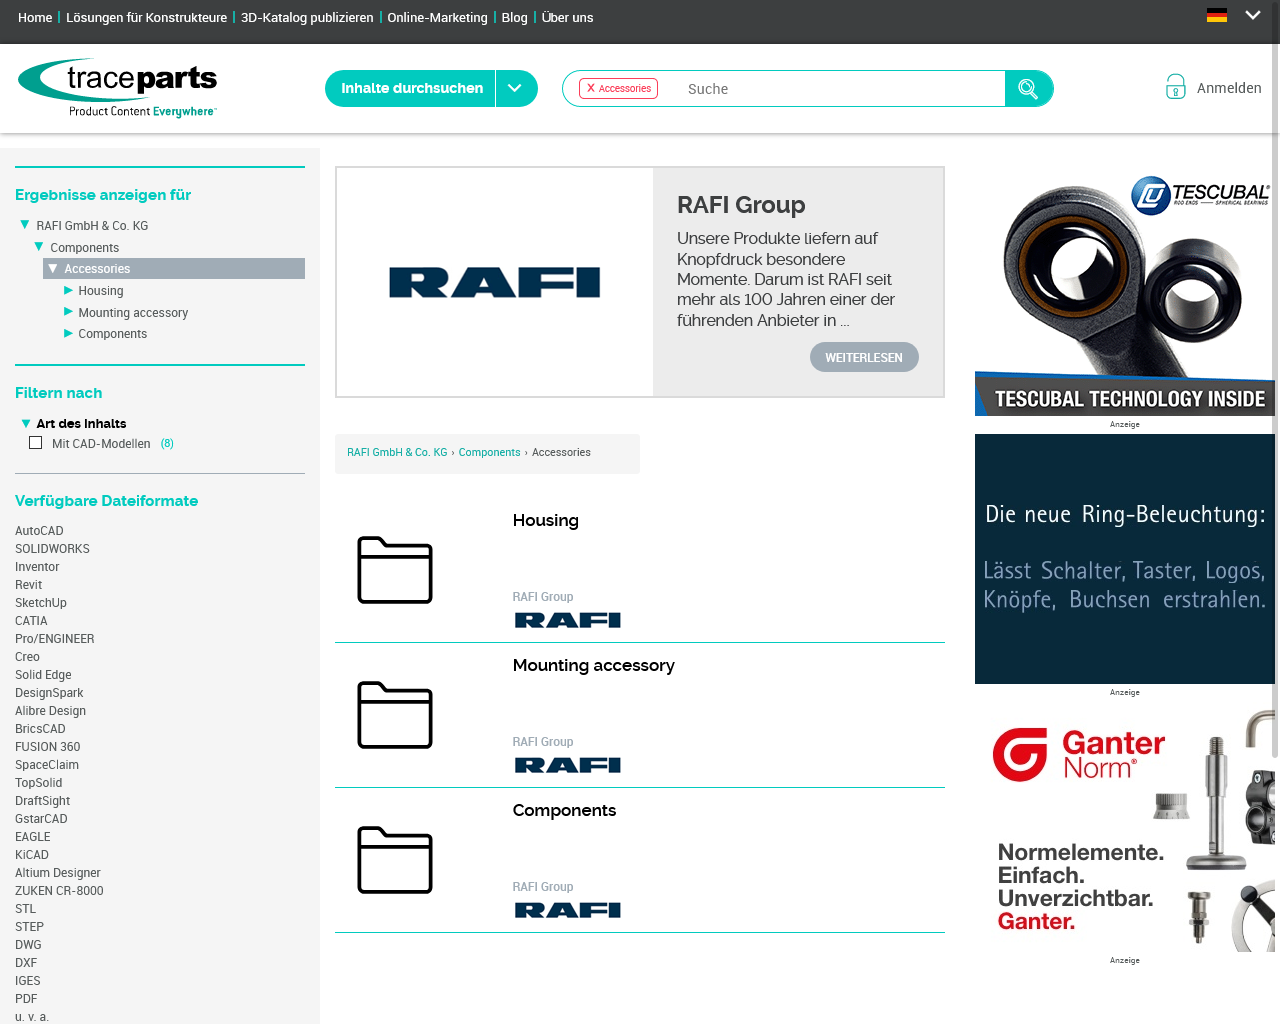Expand the Mounting accessory tree item

(69, 312)
